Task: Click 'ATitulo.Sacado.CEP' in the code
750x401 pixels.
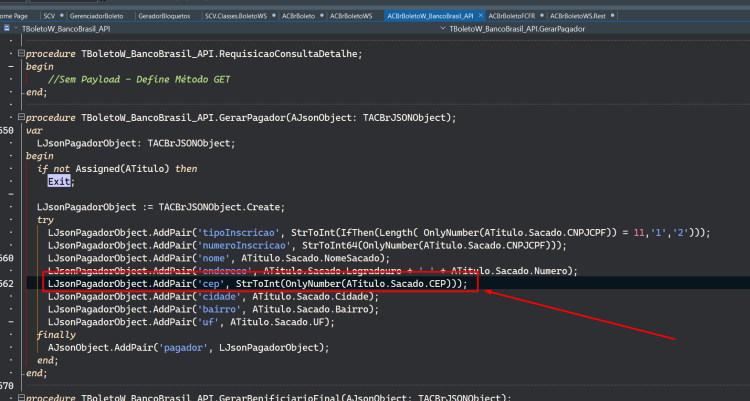Action: tap(396, 283)
